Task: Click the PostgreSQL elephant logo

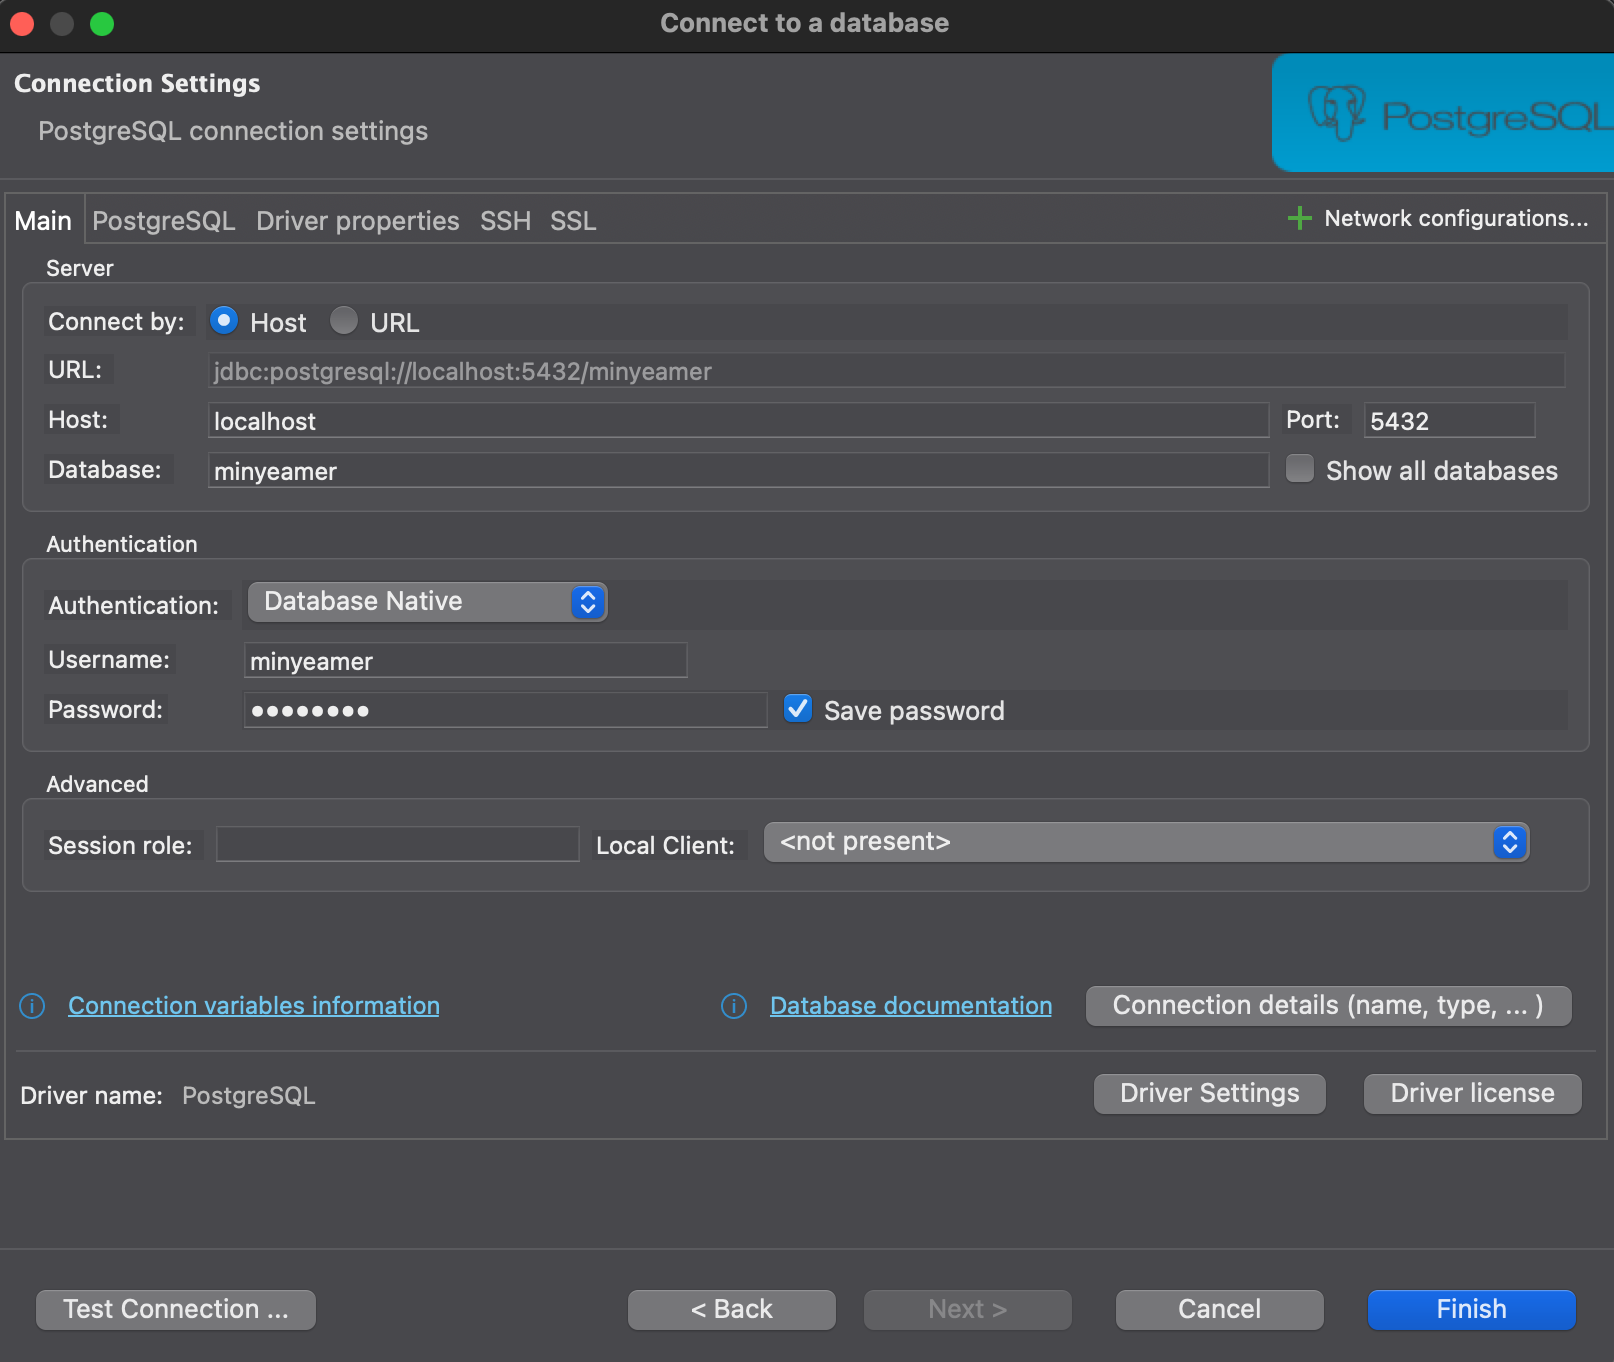Action: pyautogui.click(x=1337, y=113)
